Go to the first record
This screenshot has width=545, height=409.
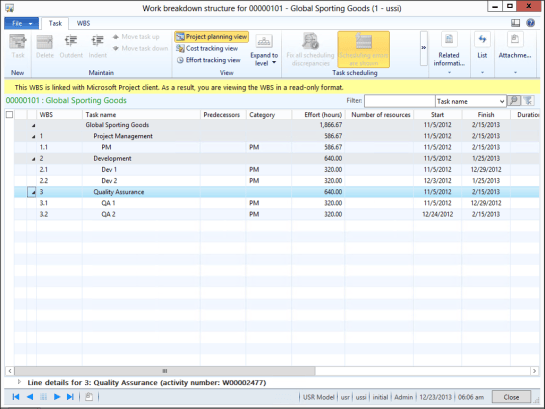(16, 396)
